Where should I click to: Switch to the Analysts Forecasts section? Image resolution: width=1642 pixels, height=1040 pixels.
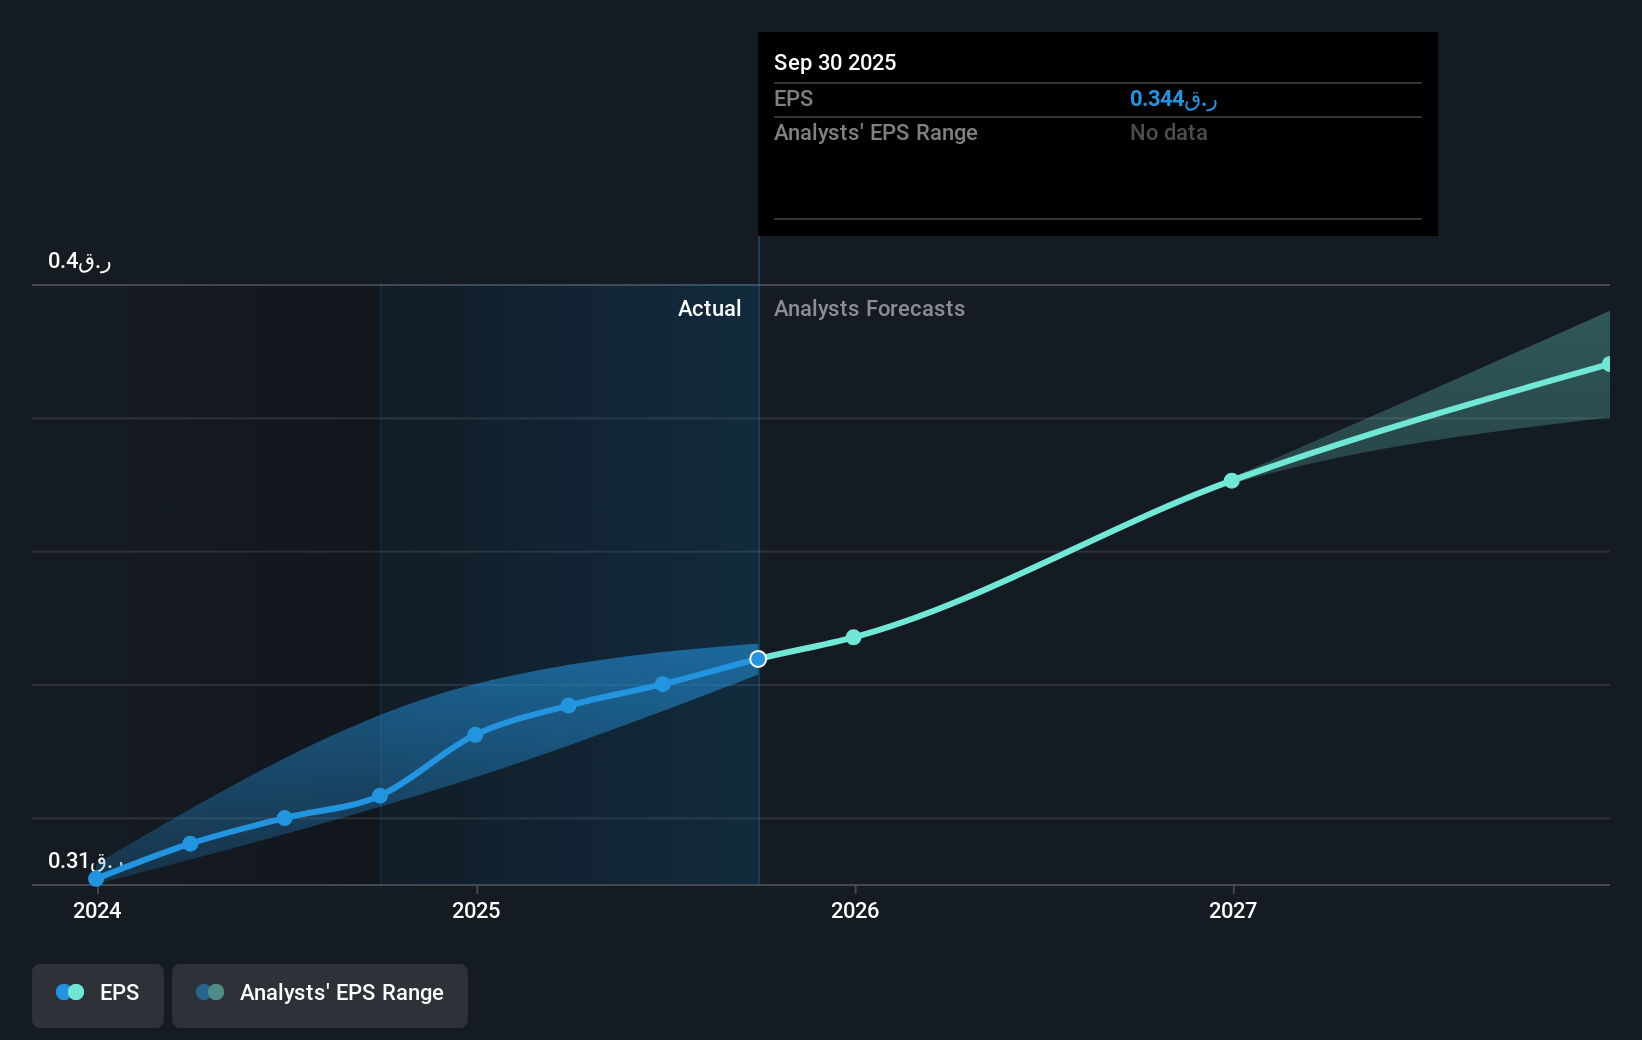[868, 308]
